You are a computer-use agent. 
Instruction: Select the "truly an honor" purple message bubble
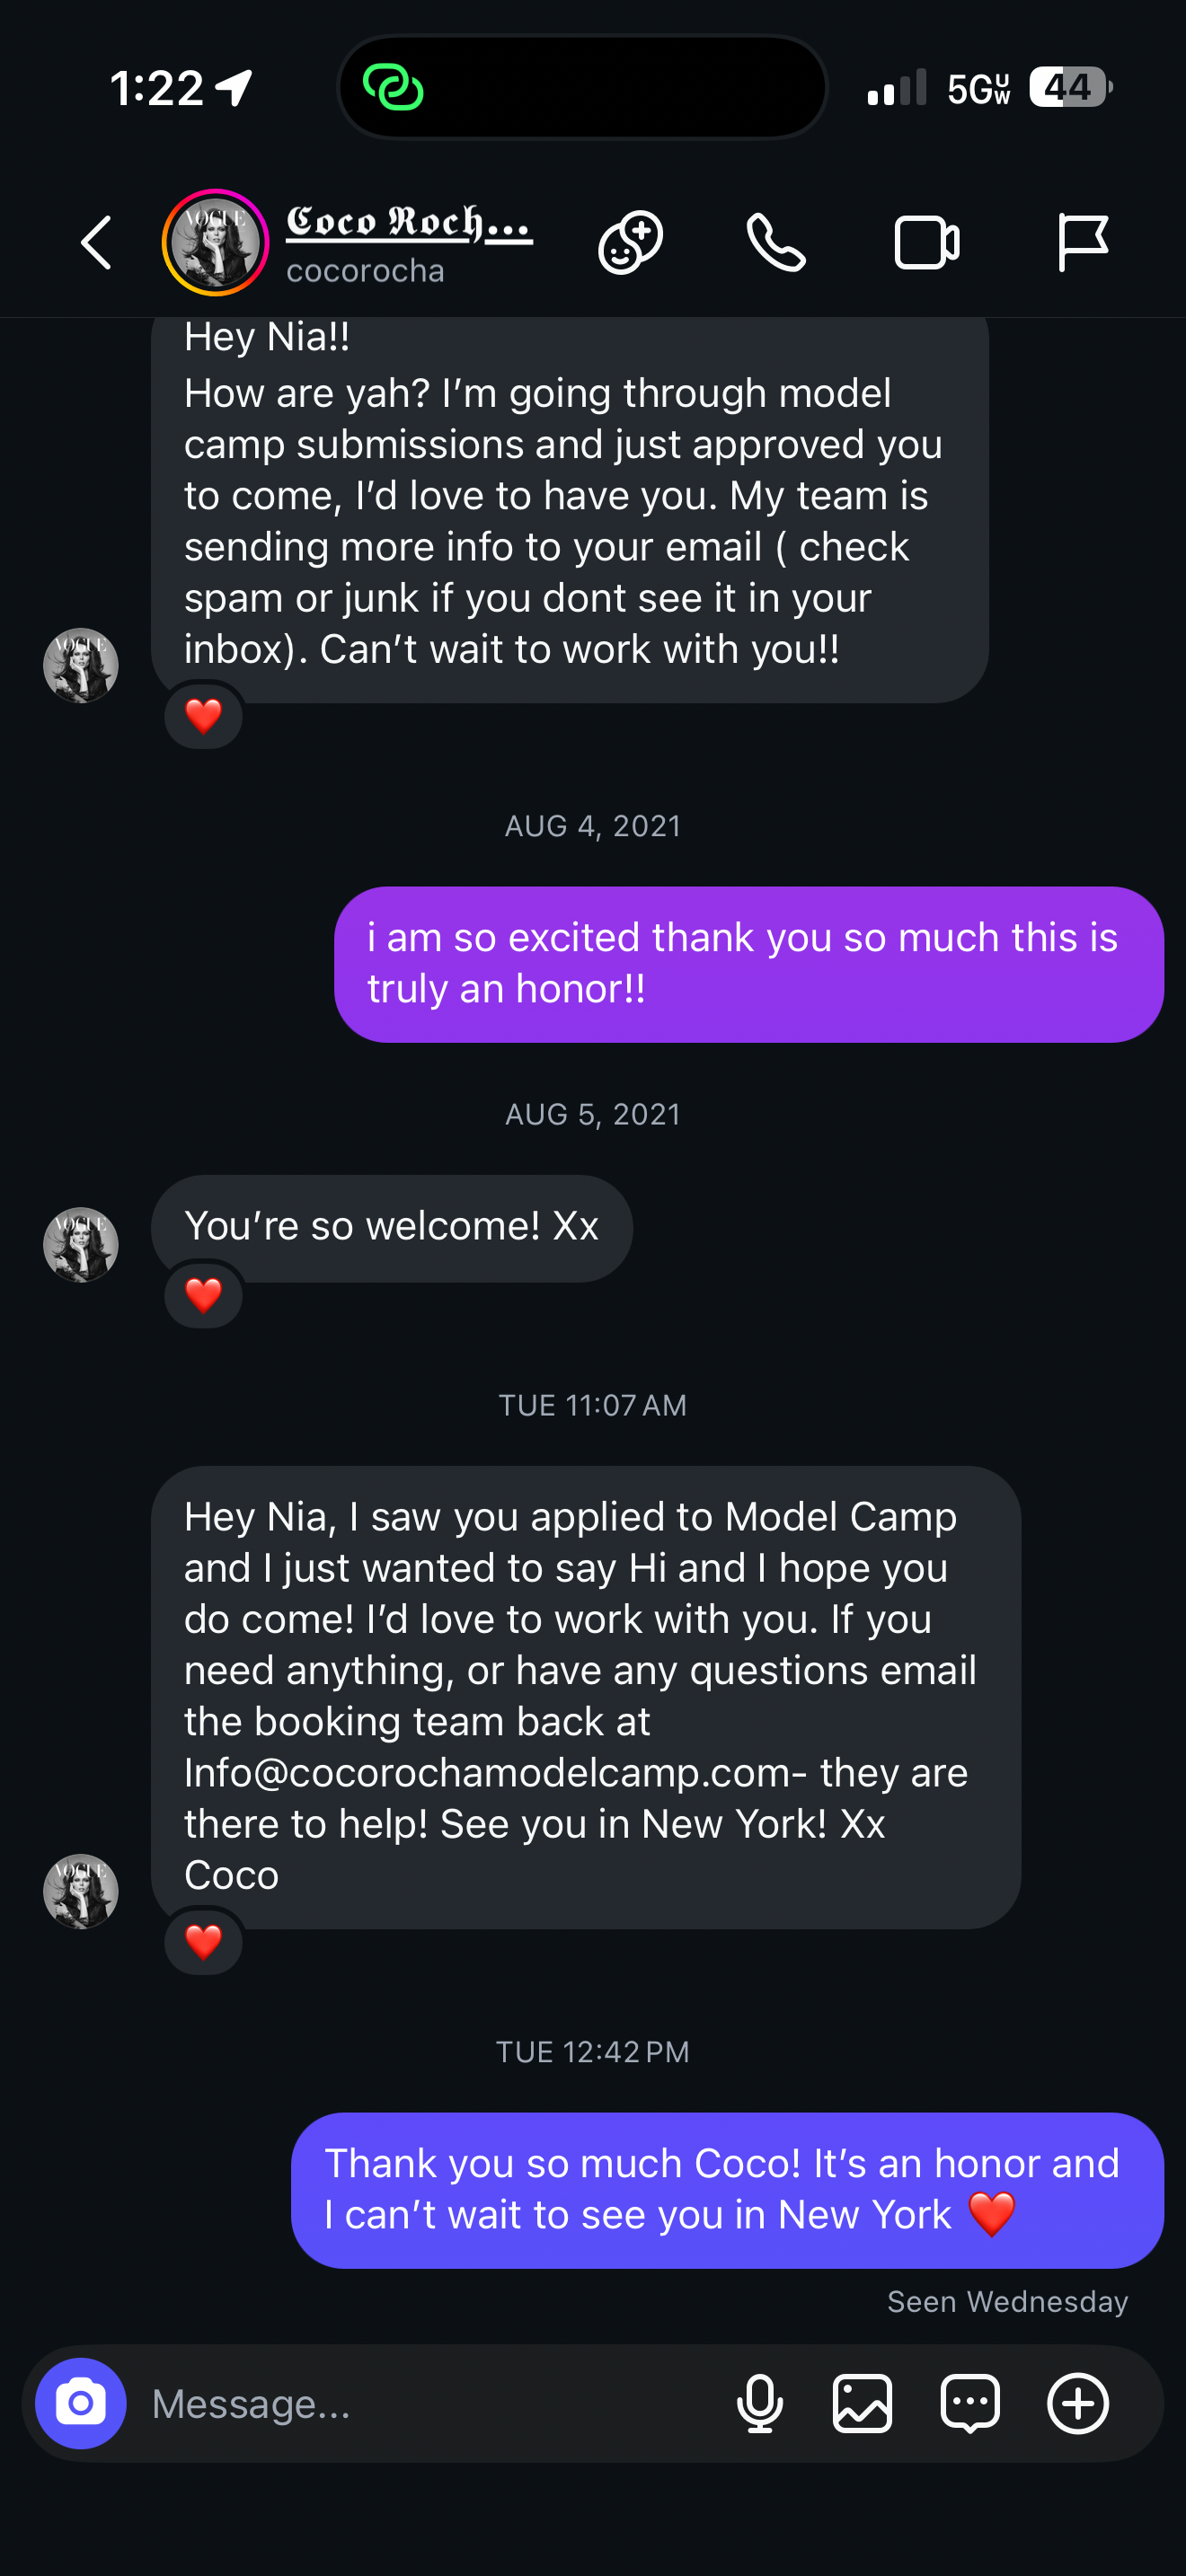tap(748, 964)
